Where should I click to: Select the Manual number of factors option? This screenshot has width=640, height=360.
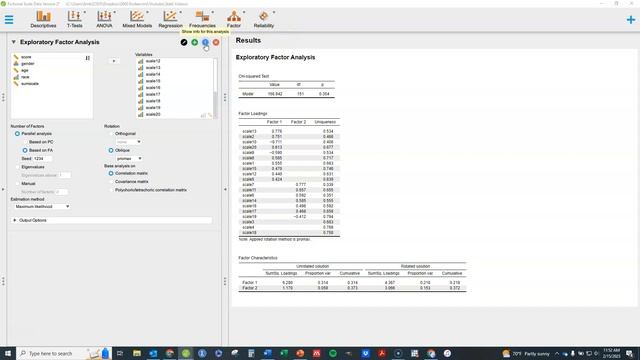pyautogui.click(x=17, y=184)
